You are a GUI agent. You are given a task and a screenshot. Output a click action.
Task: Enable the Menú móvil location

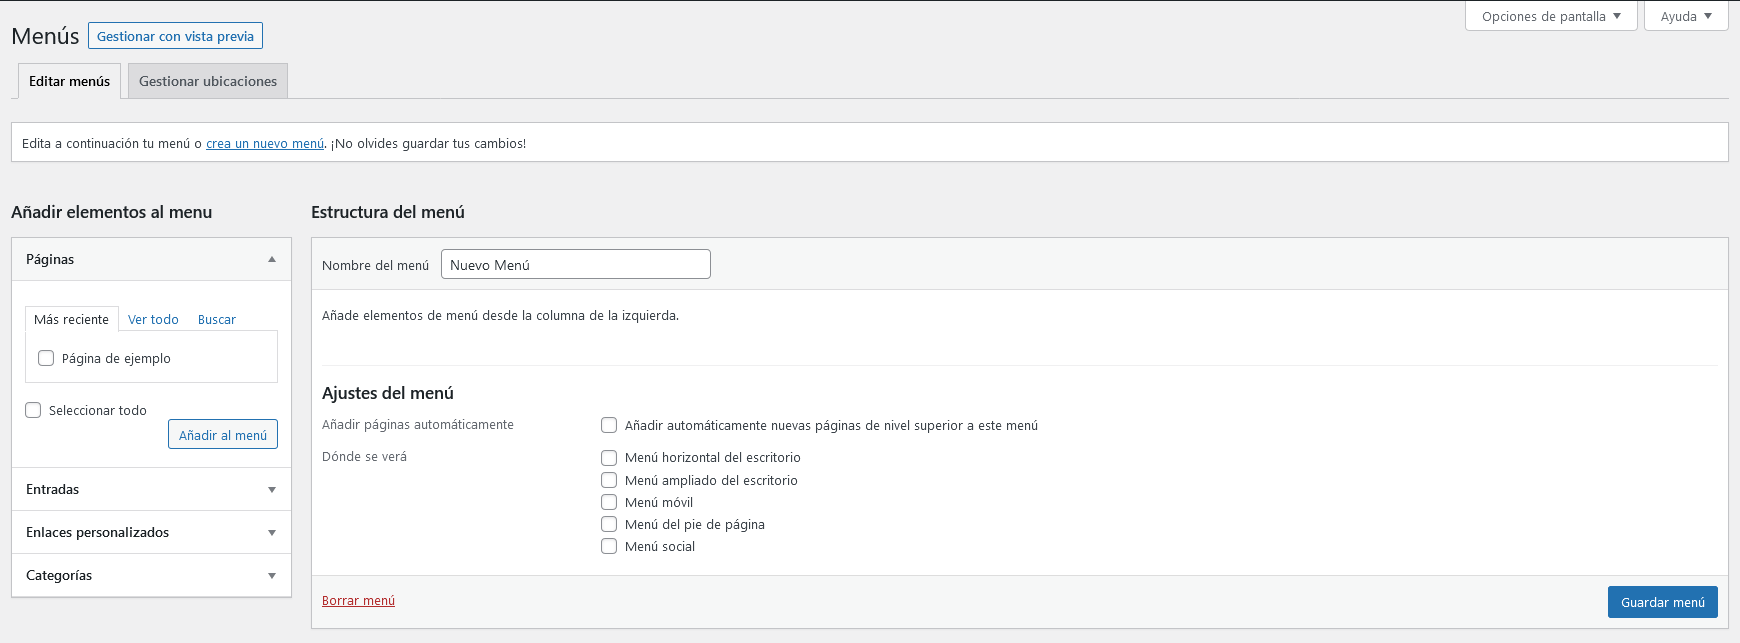click(609, 502)
